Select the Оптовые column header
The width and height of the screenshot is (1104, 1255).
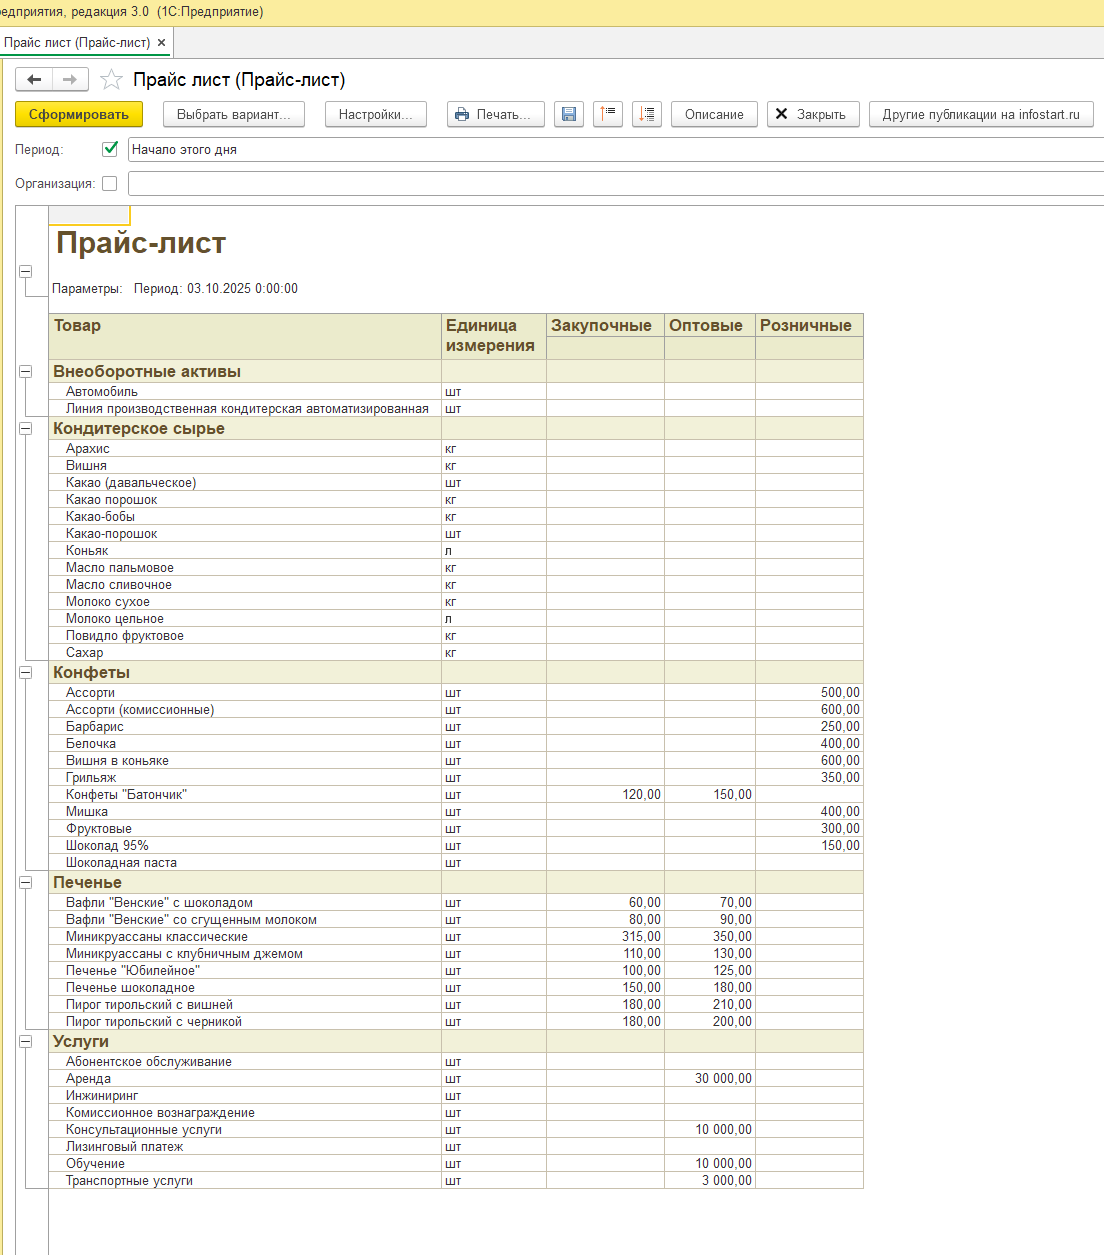tap(709, 326)
